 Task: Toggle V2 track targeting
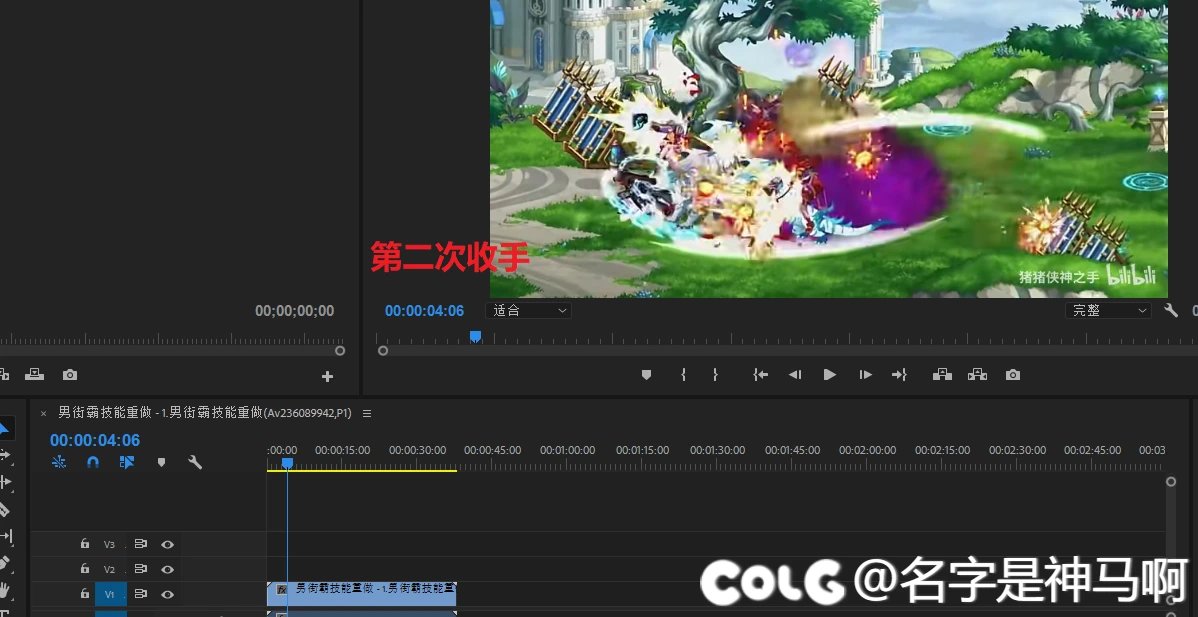[109, 570]
